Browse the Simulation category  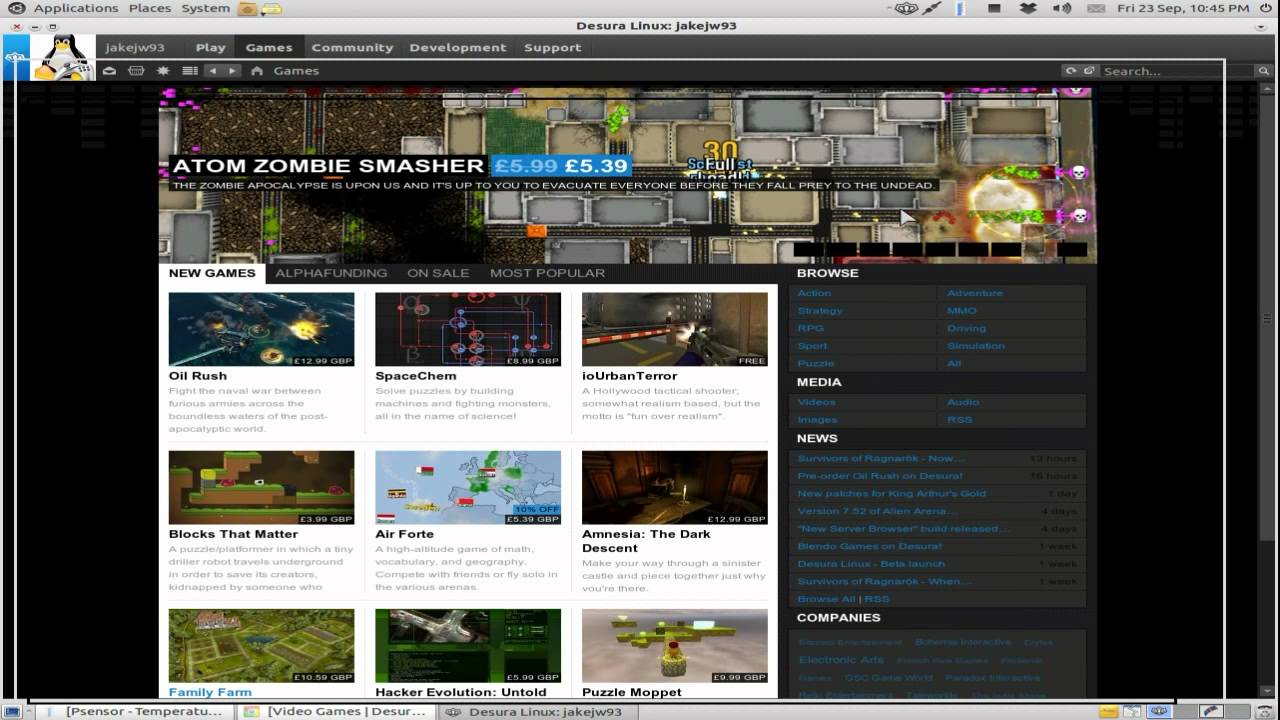click(976, 346)
